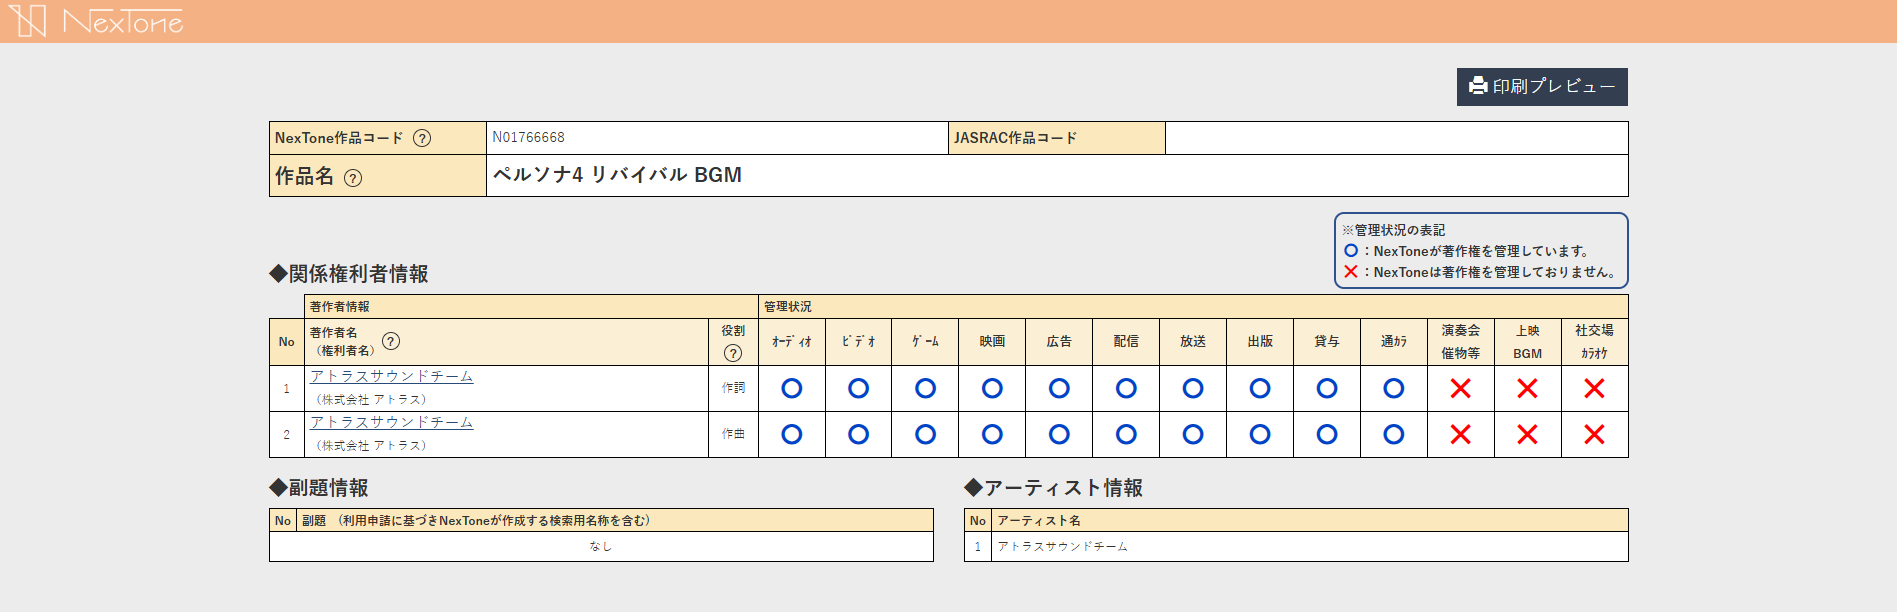Click the 貸与 circle in row 2
Screen dimensions: 1897x612
pos(1327,434)
